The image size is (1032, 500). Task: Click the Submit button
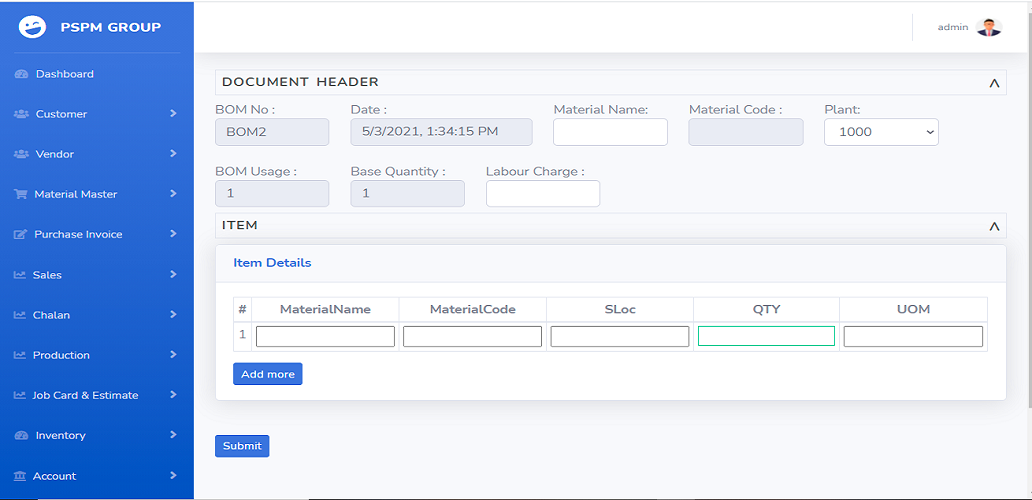[242, 446]
